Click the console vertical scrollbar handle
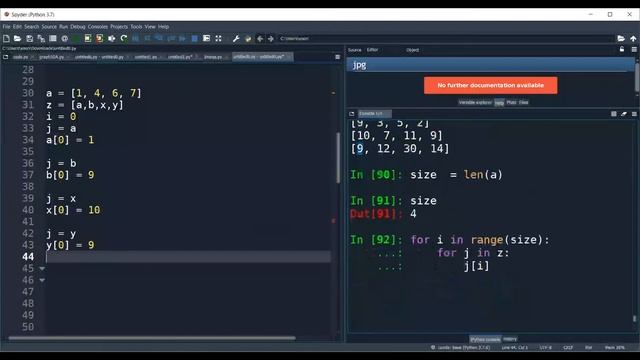640x360 pixels. [x=634, y=318]
